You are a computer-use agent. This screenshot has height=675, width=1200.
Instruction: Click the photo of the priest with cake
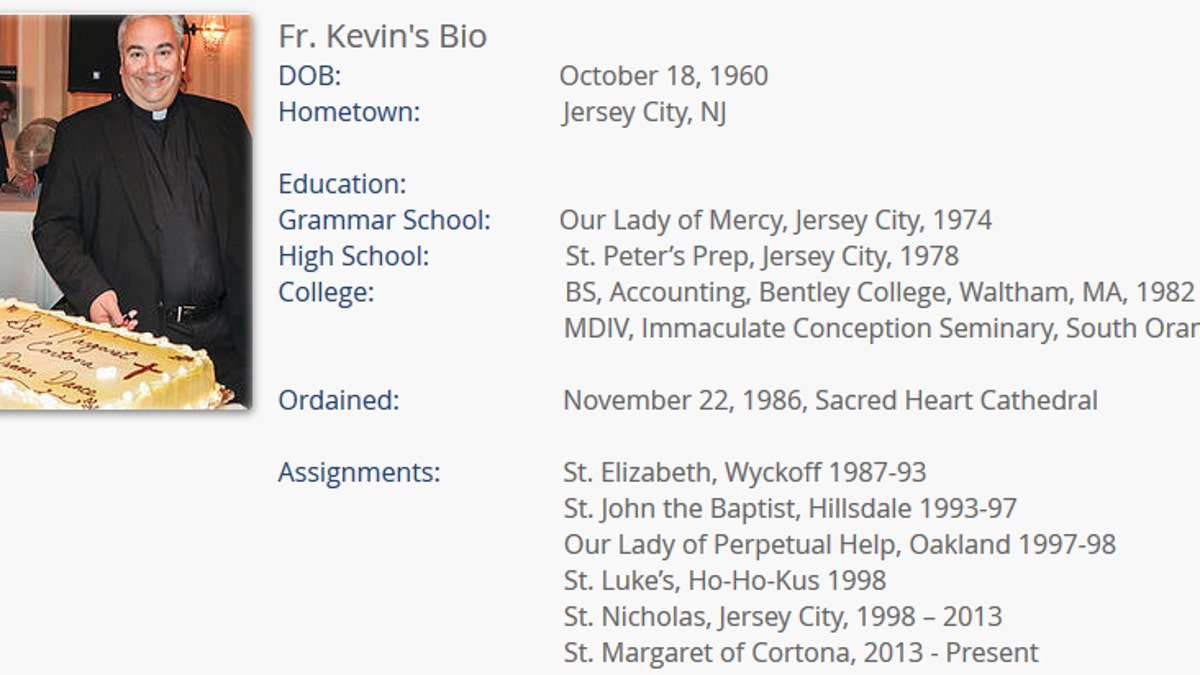(125, 210)
